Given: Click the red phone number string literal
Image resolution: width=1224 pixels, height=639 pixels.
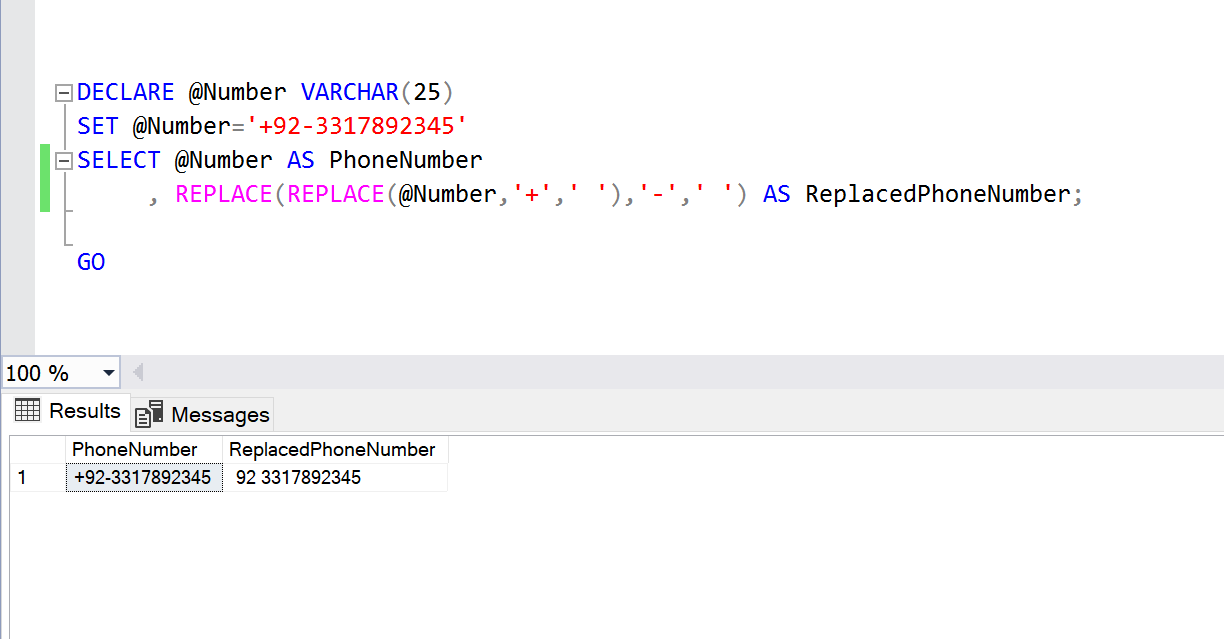Looking at the screenshot, I should (363, 127).
